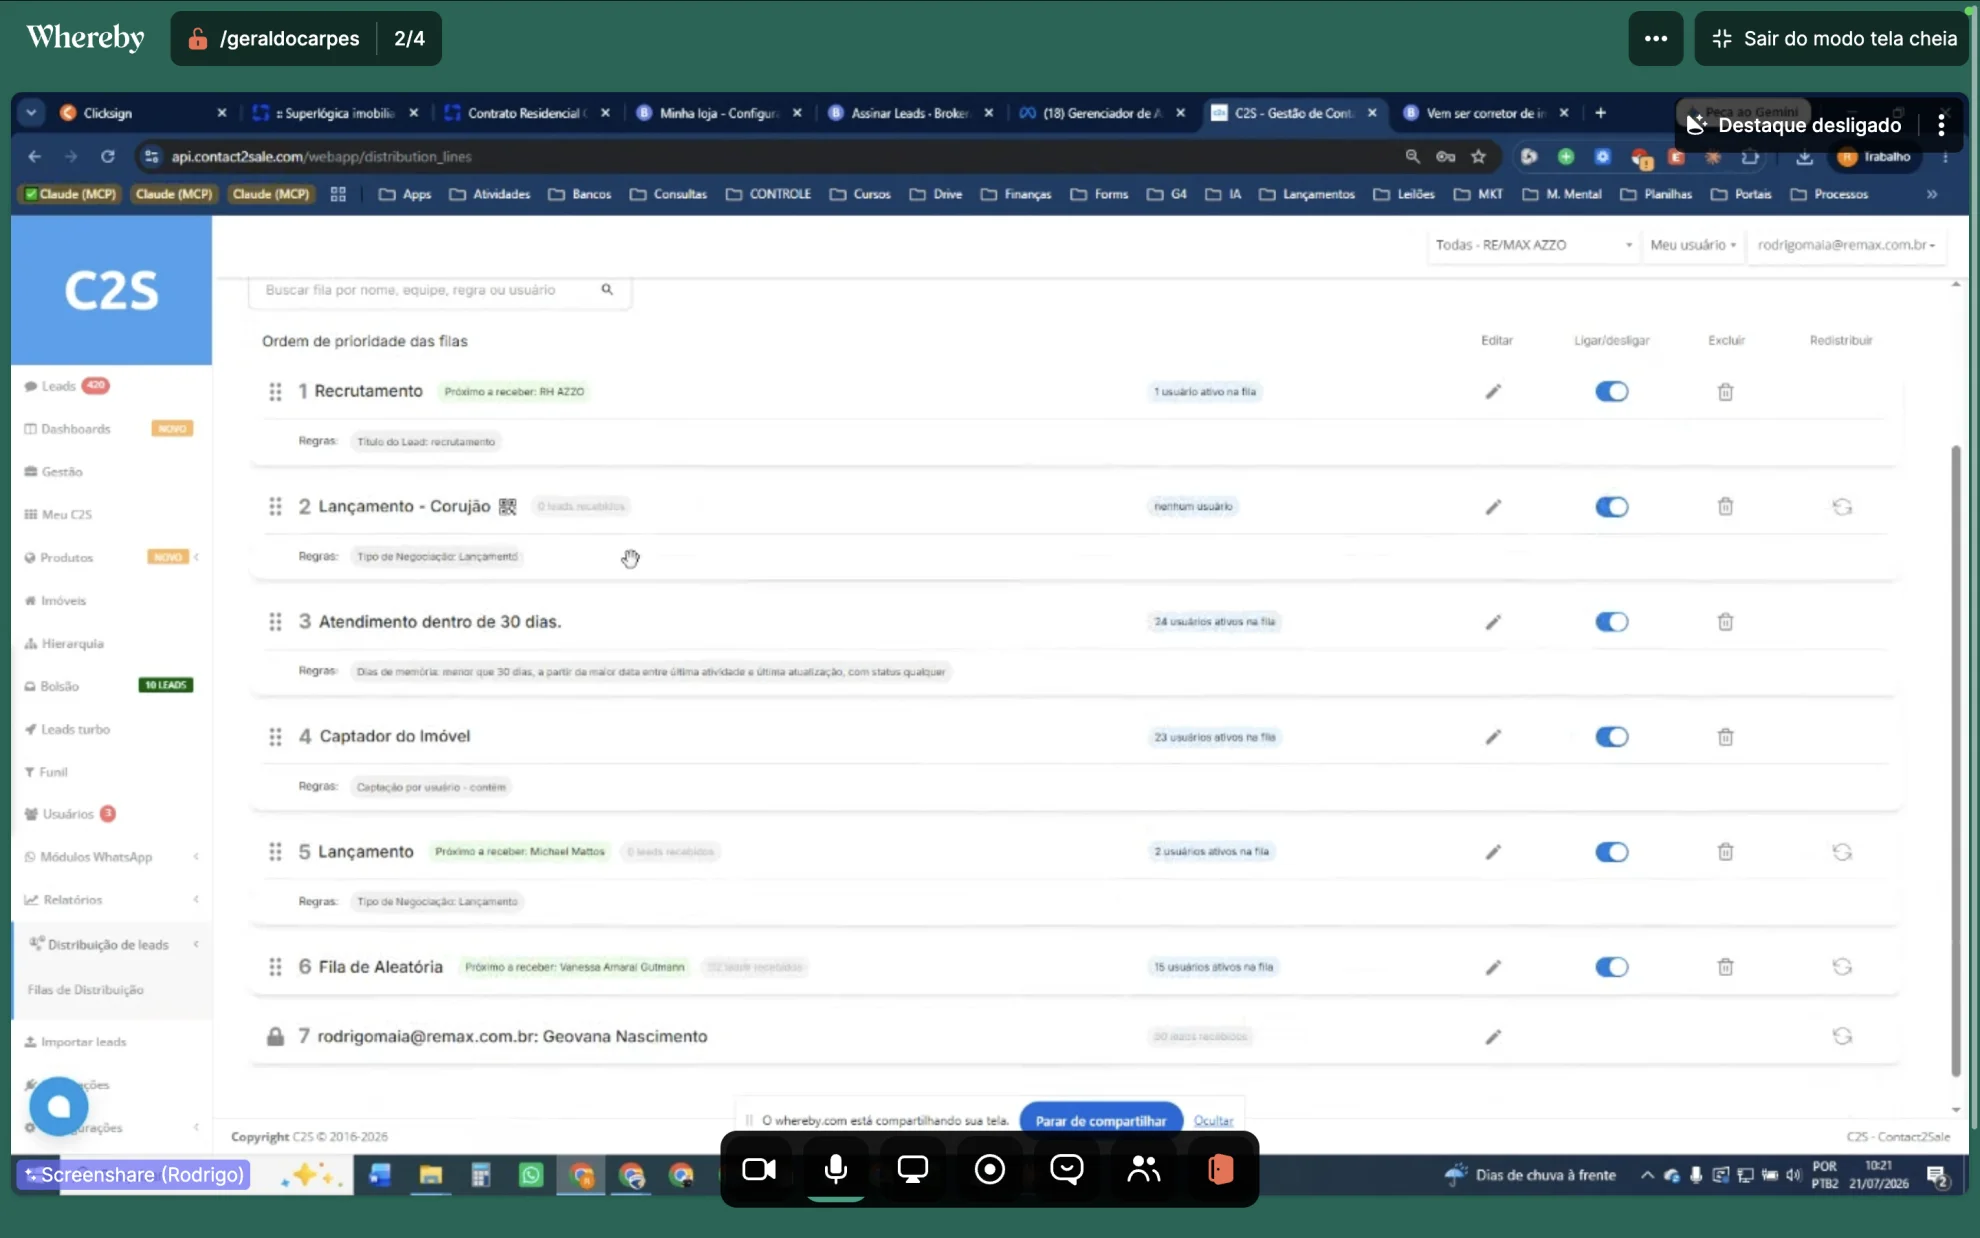Click the C2S logo in the sidebar
Image resolution: width=1980 pixels, height=1238 pixels.
[x=111, y=291]
